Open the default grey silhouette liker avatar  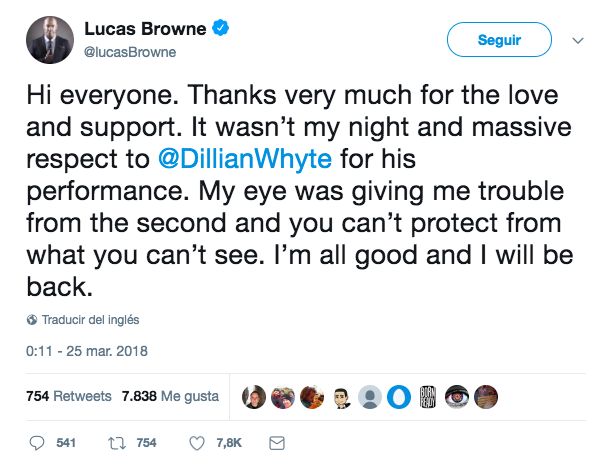pyautogui.click(x=370, y=396)
